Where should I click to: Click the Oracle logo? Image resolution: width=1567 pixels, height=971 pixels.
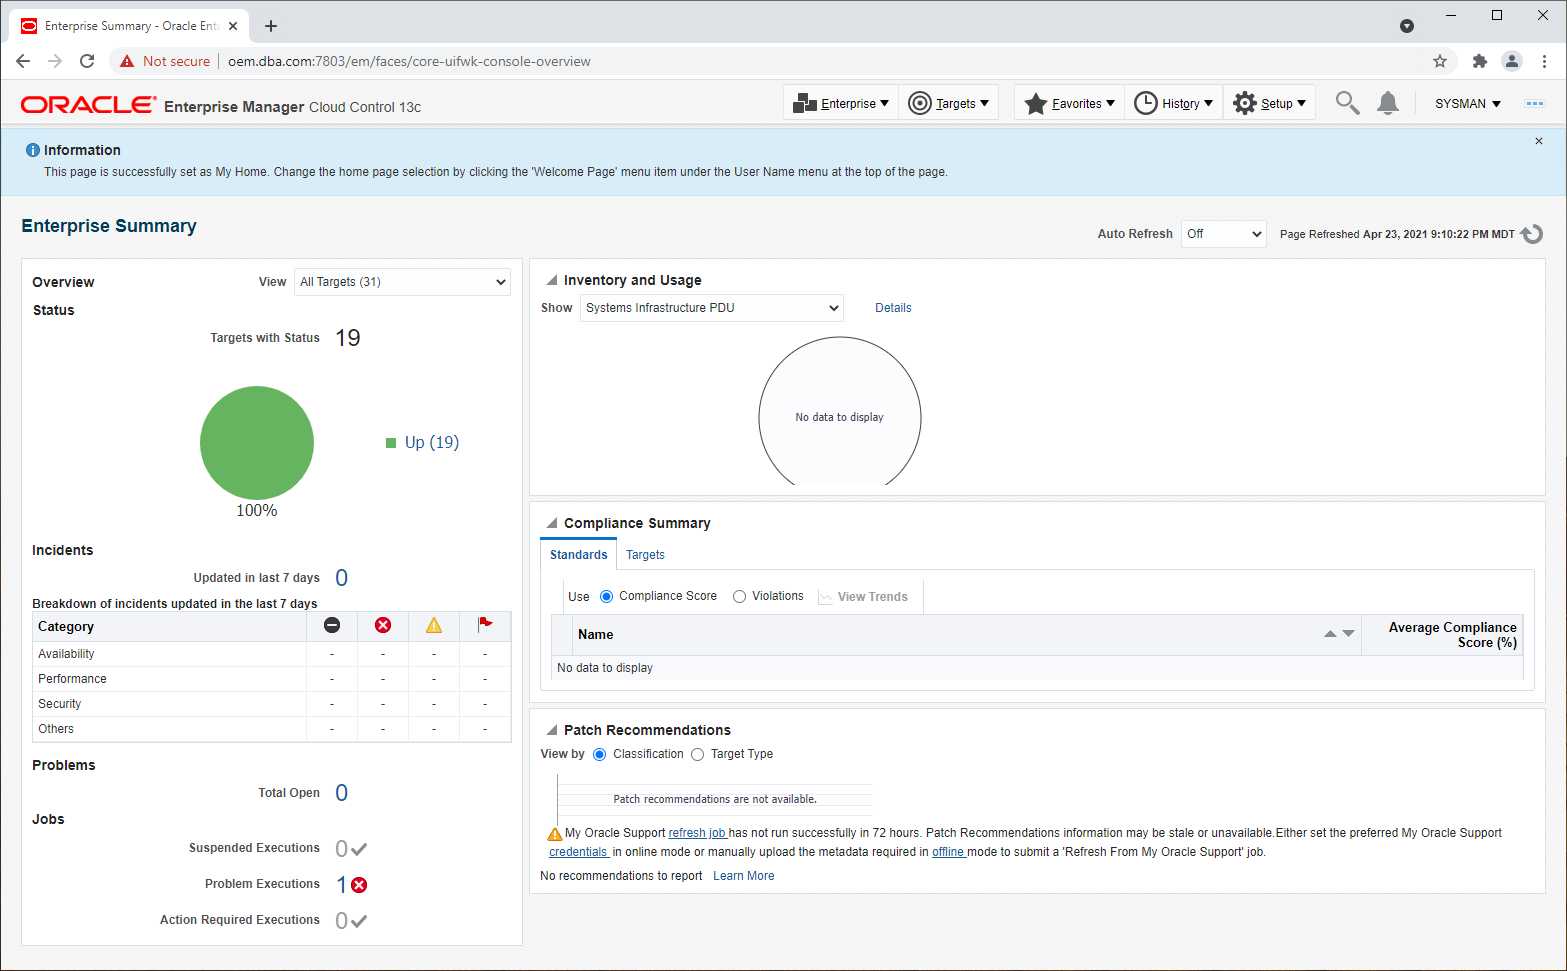click(89, 105)
